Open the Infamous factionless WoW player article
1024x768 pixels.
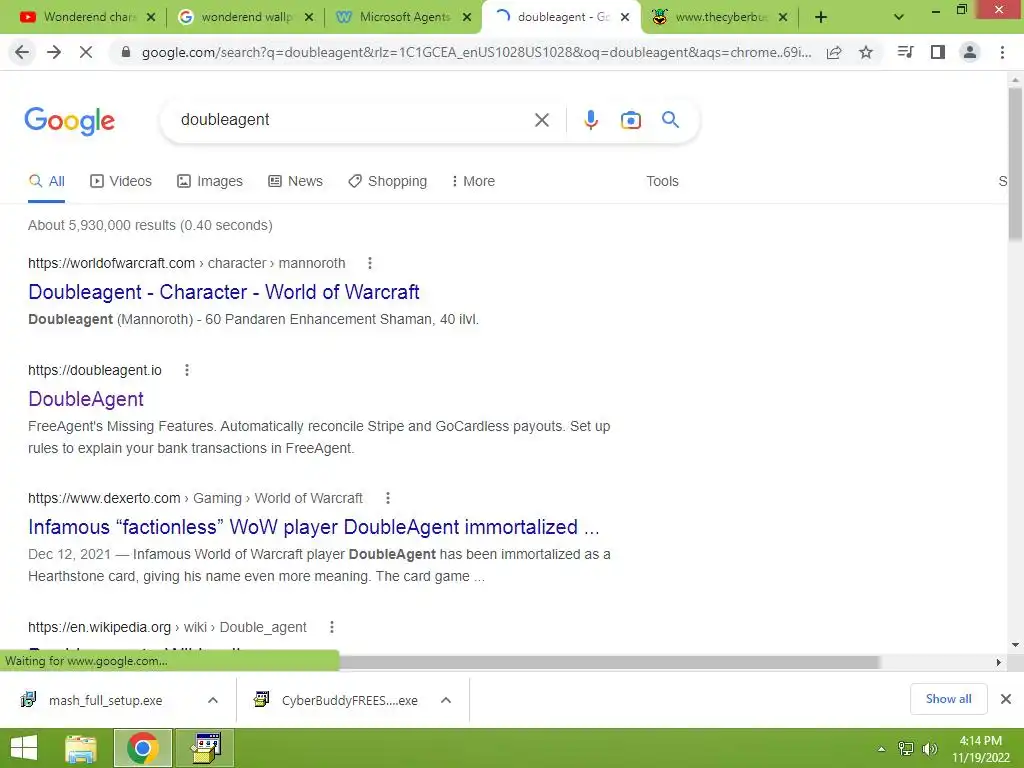313,527
